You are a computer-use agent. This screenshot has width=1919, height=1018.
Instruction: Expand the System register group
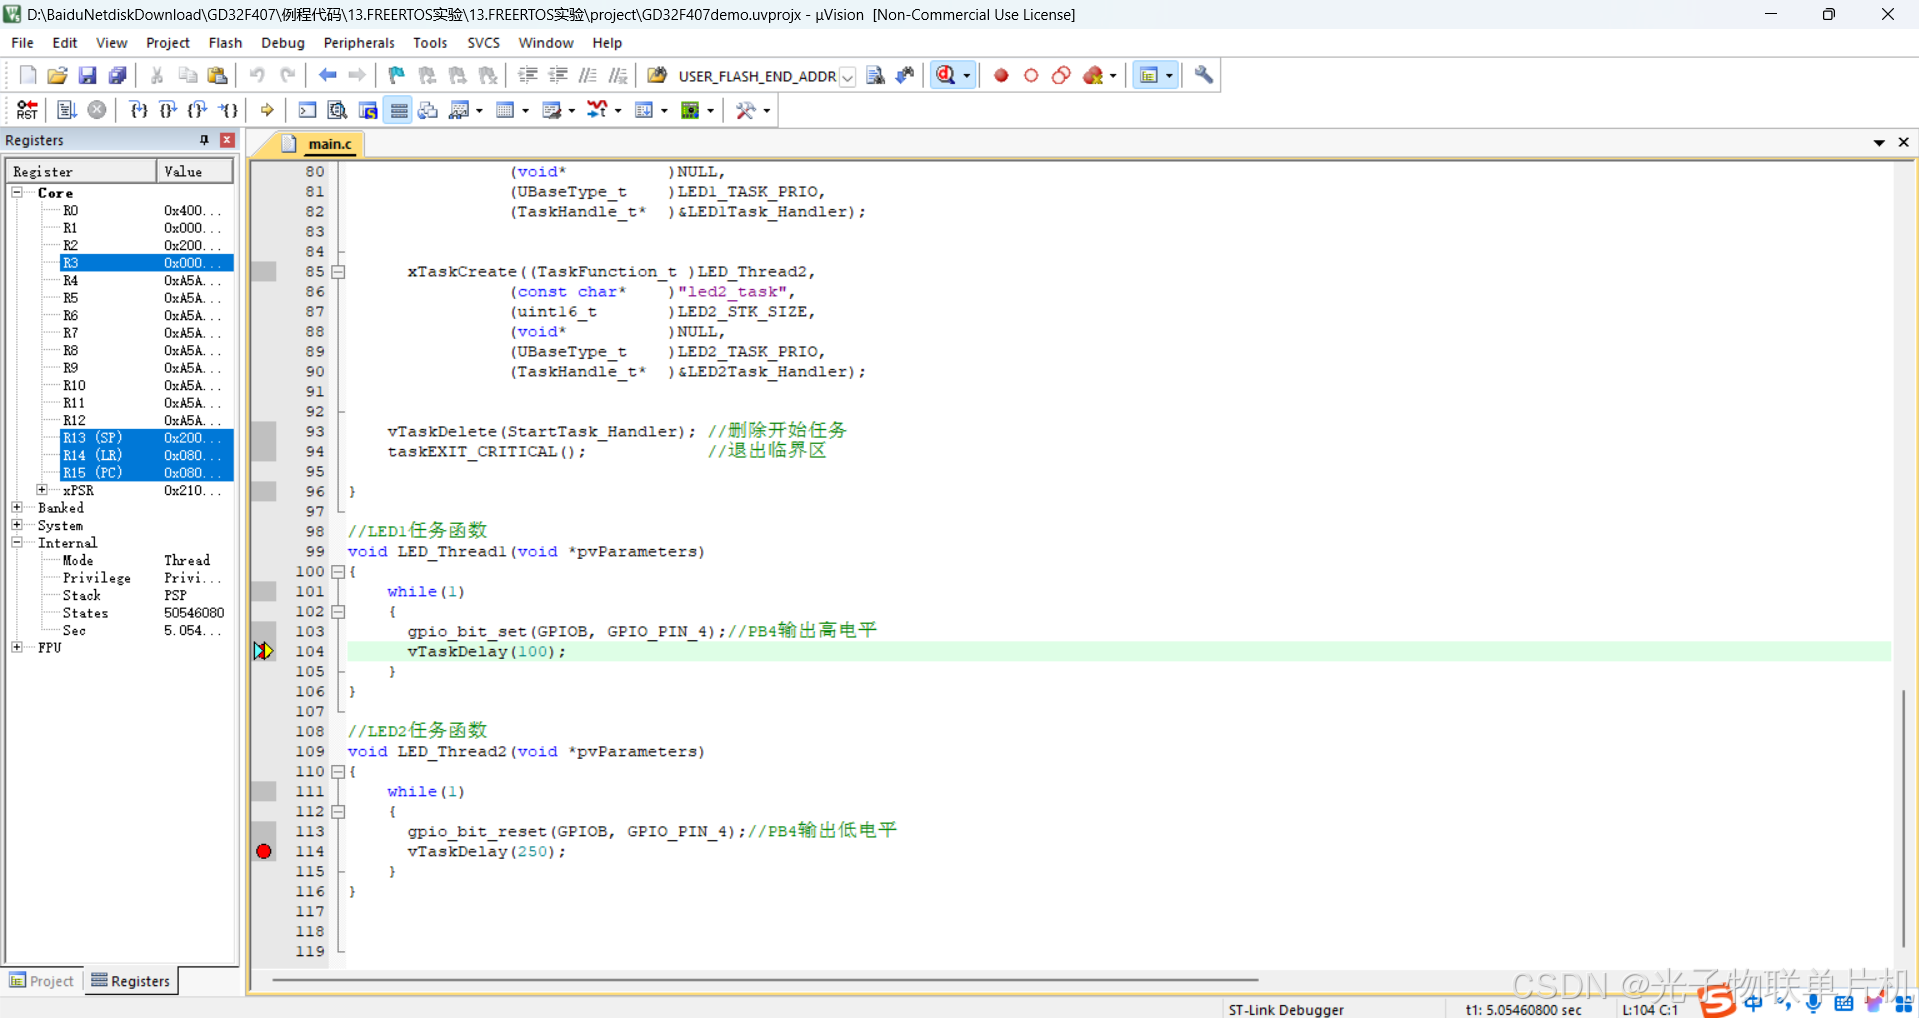tap(17, 525)
